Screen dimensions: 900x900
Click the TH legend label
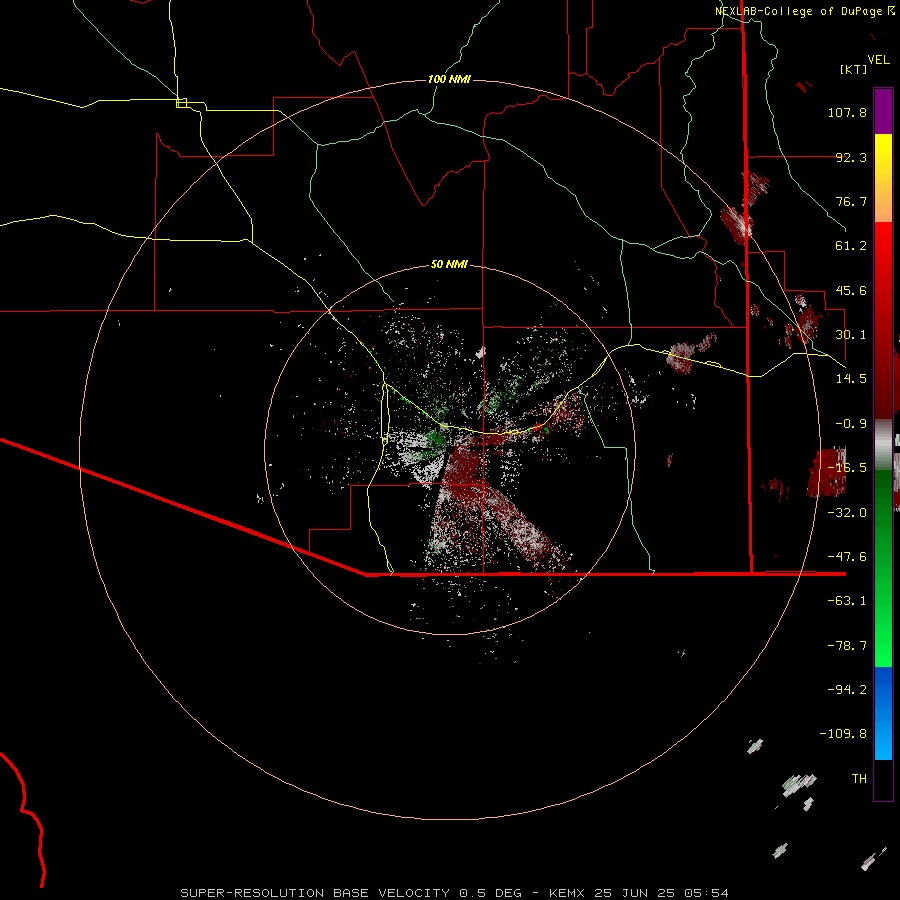859,779
